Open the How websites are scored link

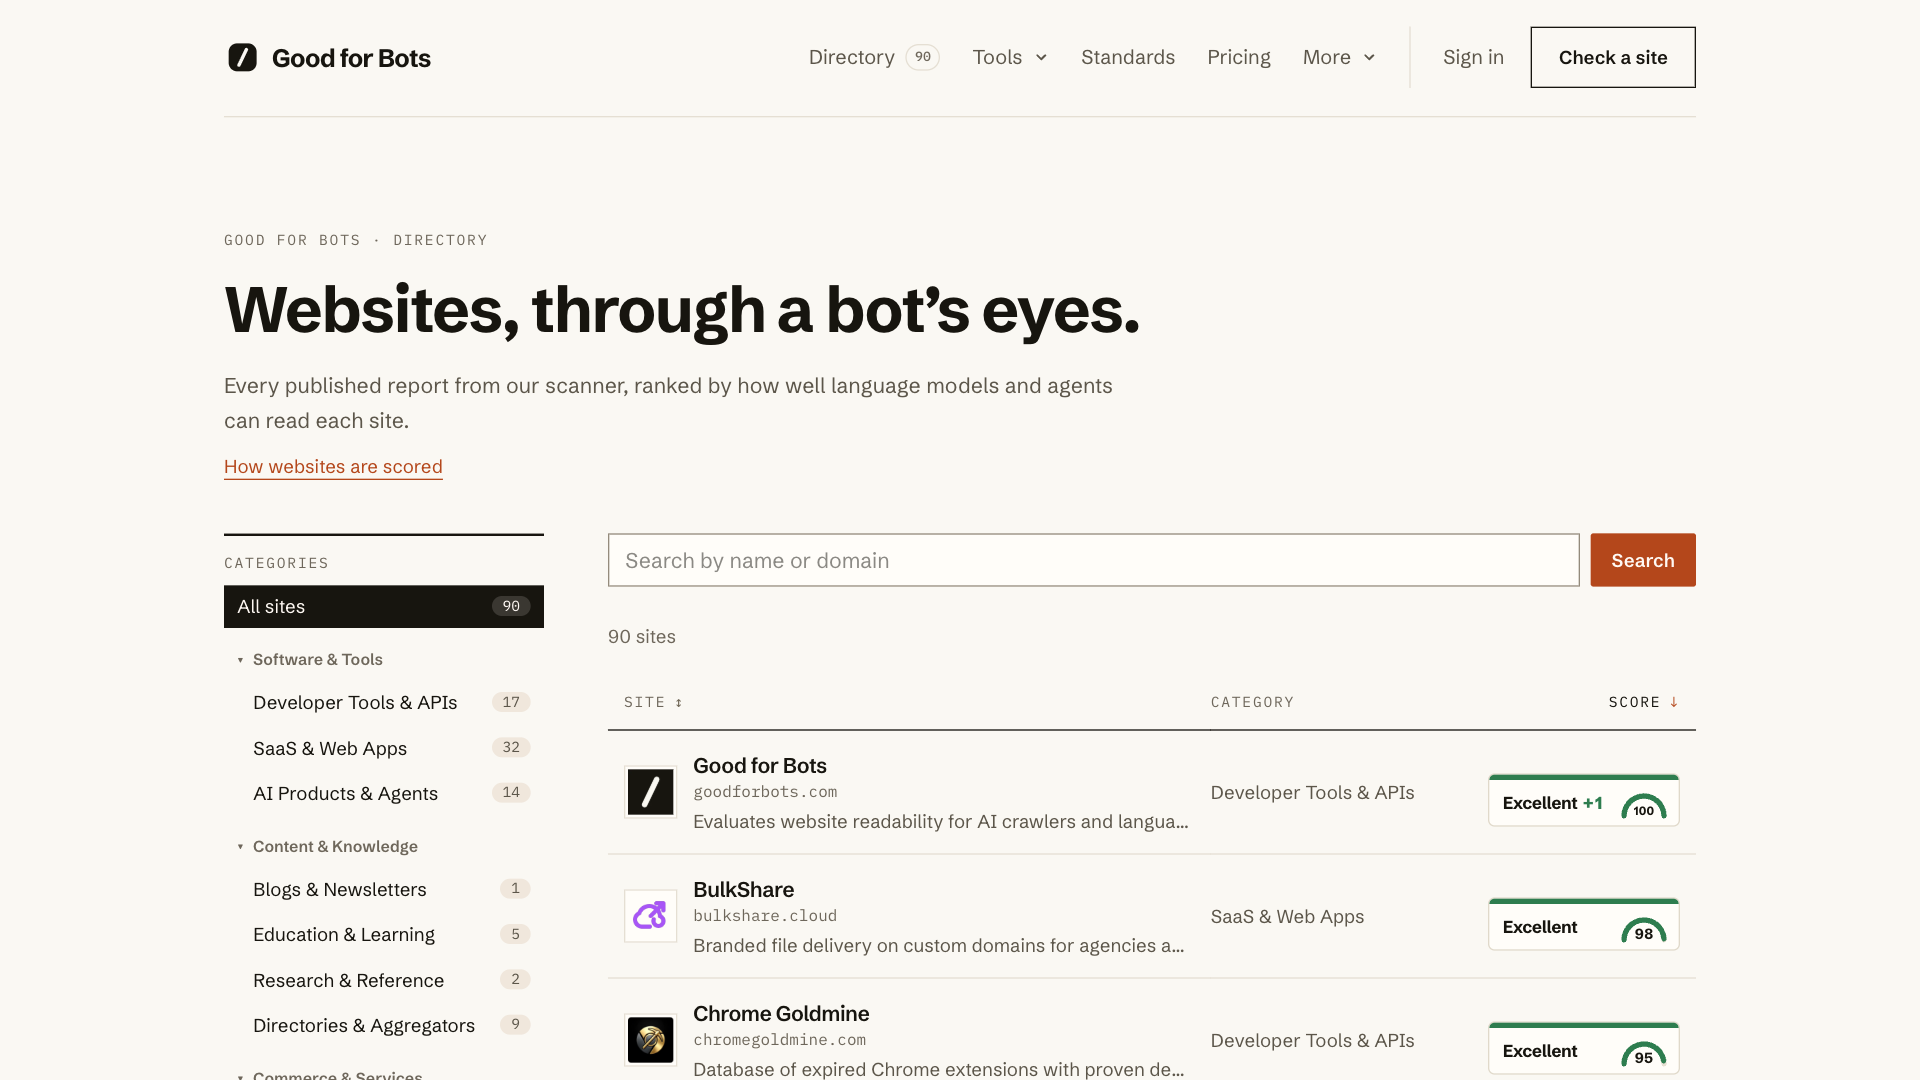click(333, 466)
